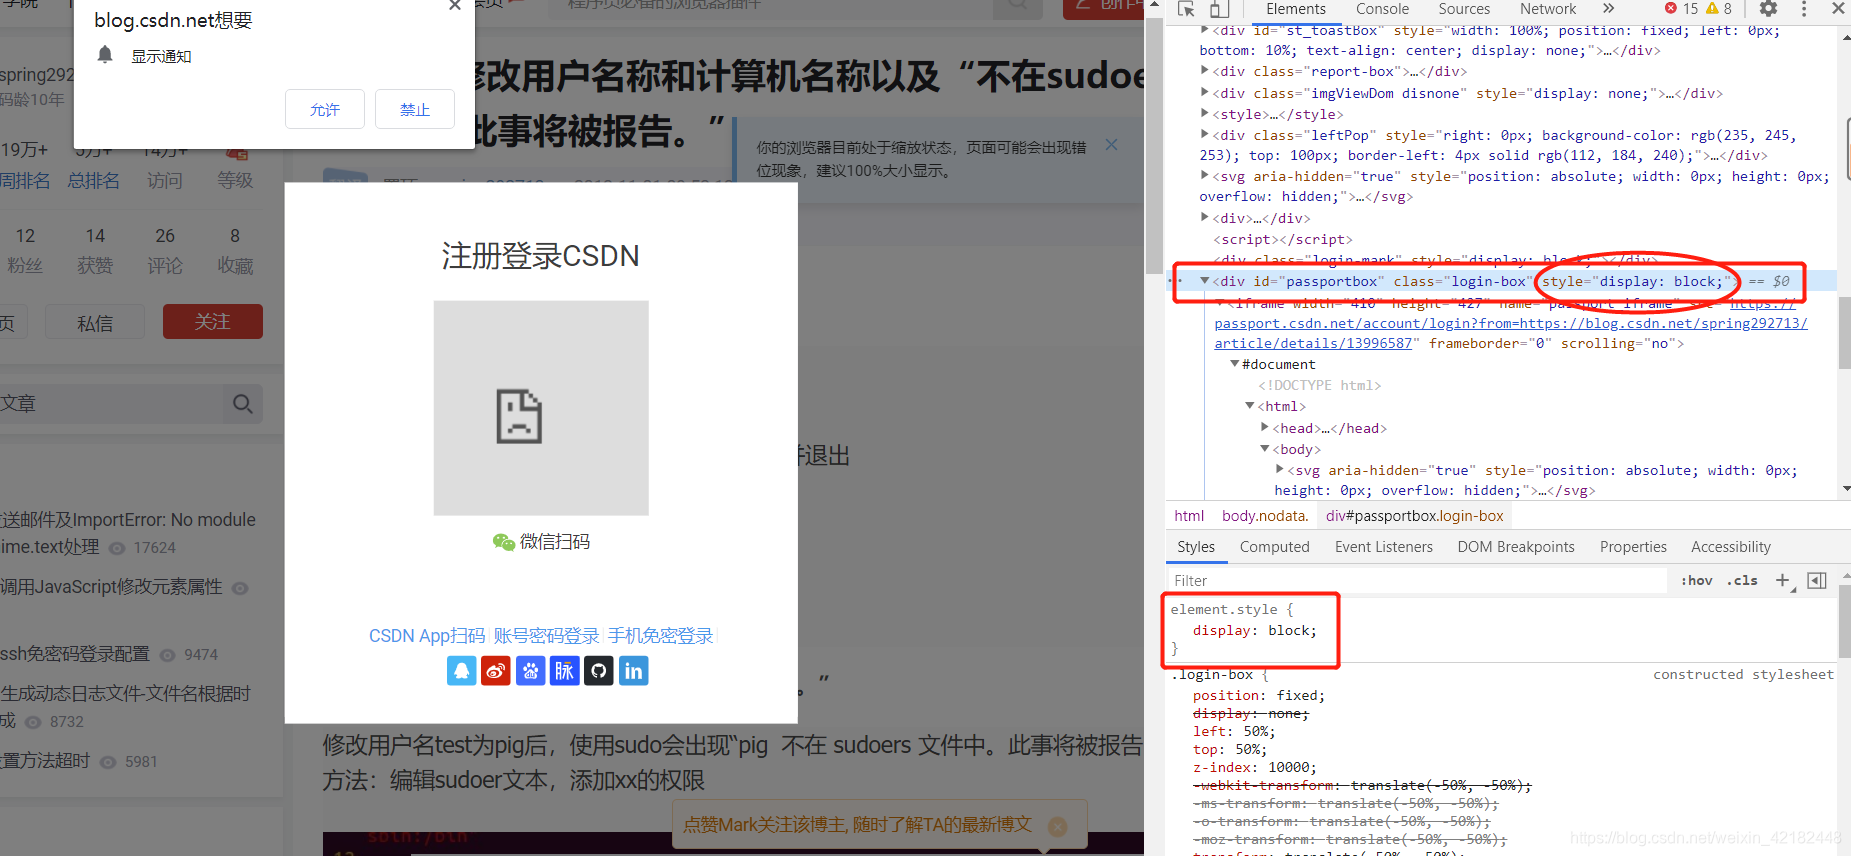Expand the head node

1265,428
